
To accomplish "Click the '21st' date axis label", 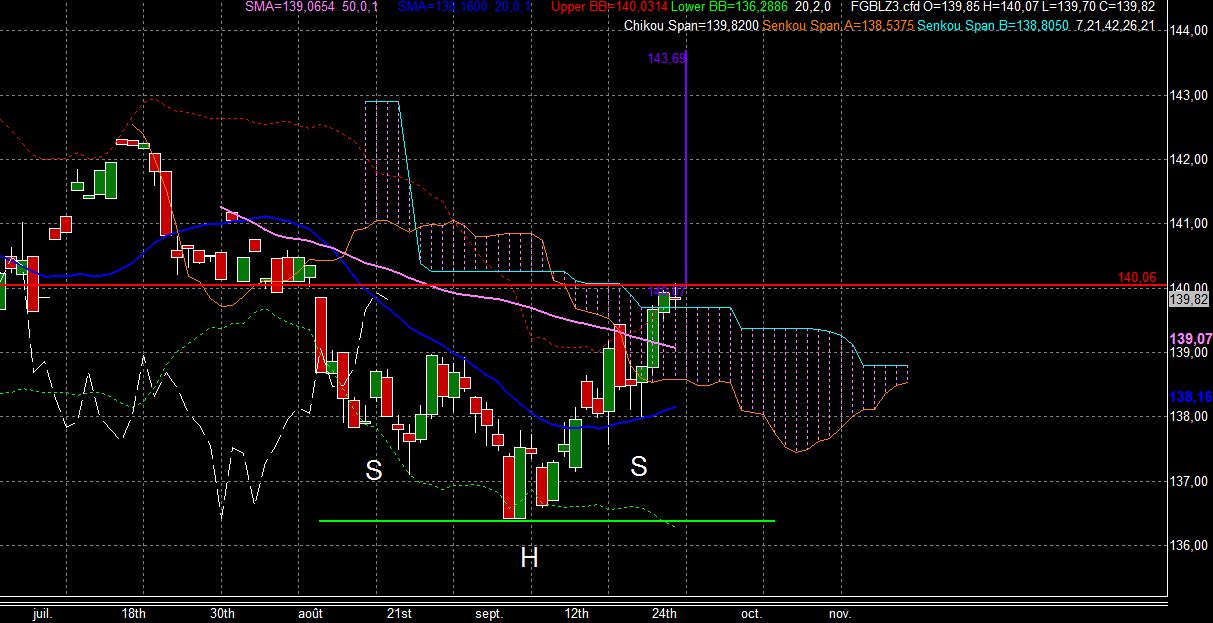I will (398, 613).
